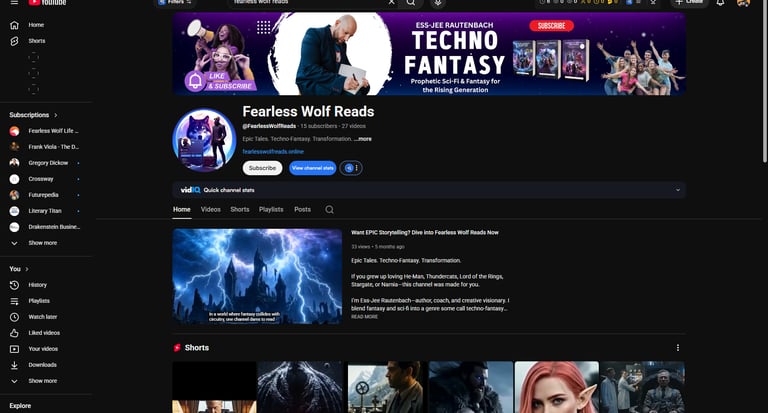The height and width of the screenshot is (413, 768).
Task: Search within the channel using magnifier icon
Action: coord(330,210)
